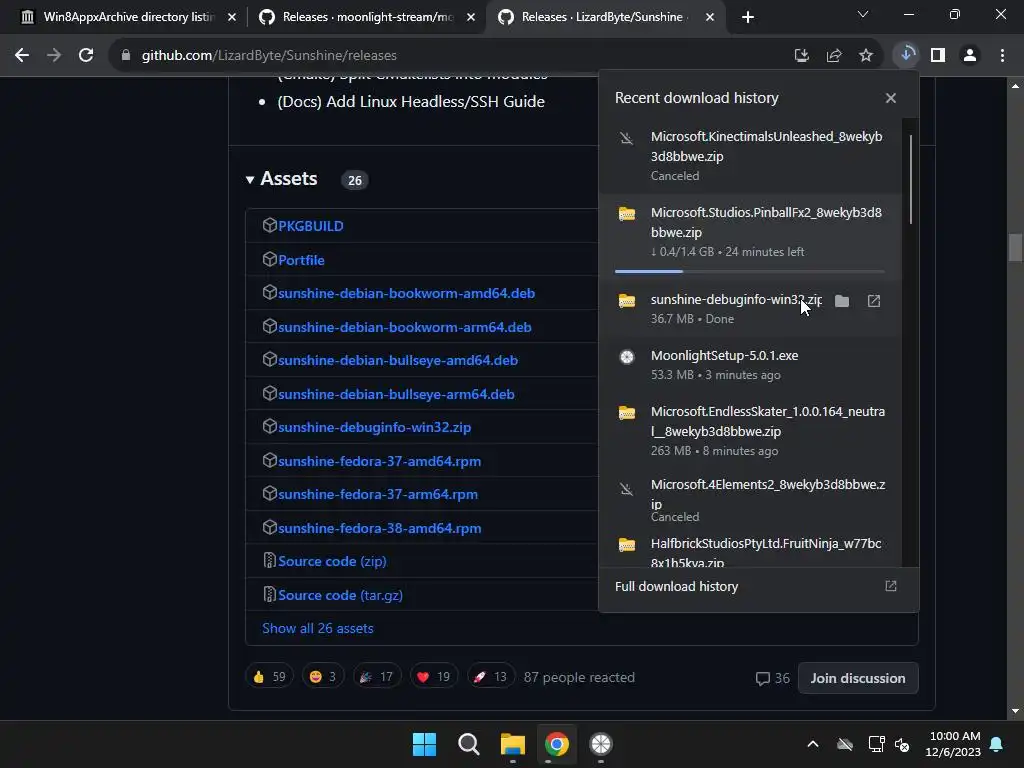Download sunshine-debian-bookworm-arm64.deb
The height and width of the screenshot is (768, 1024).
pyautogui.click(x=404, y=327)
